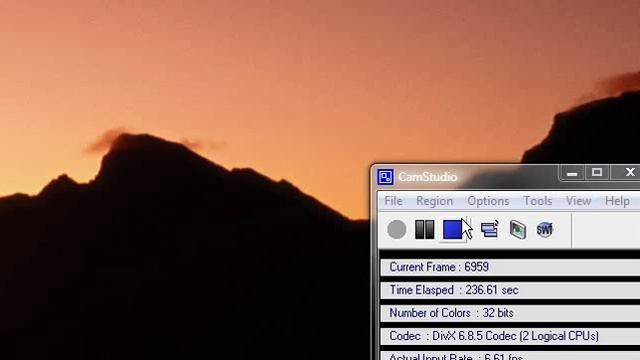This screenshot has width=640, height=360.
Task: Click the 'Current Frame : 6959' text
Action: (x=439, y=267)
